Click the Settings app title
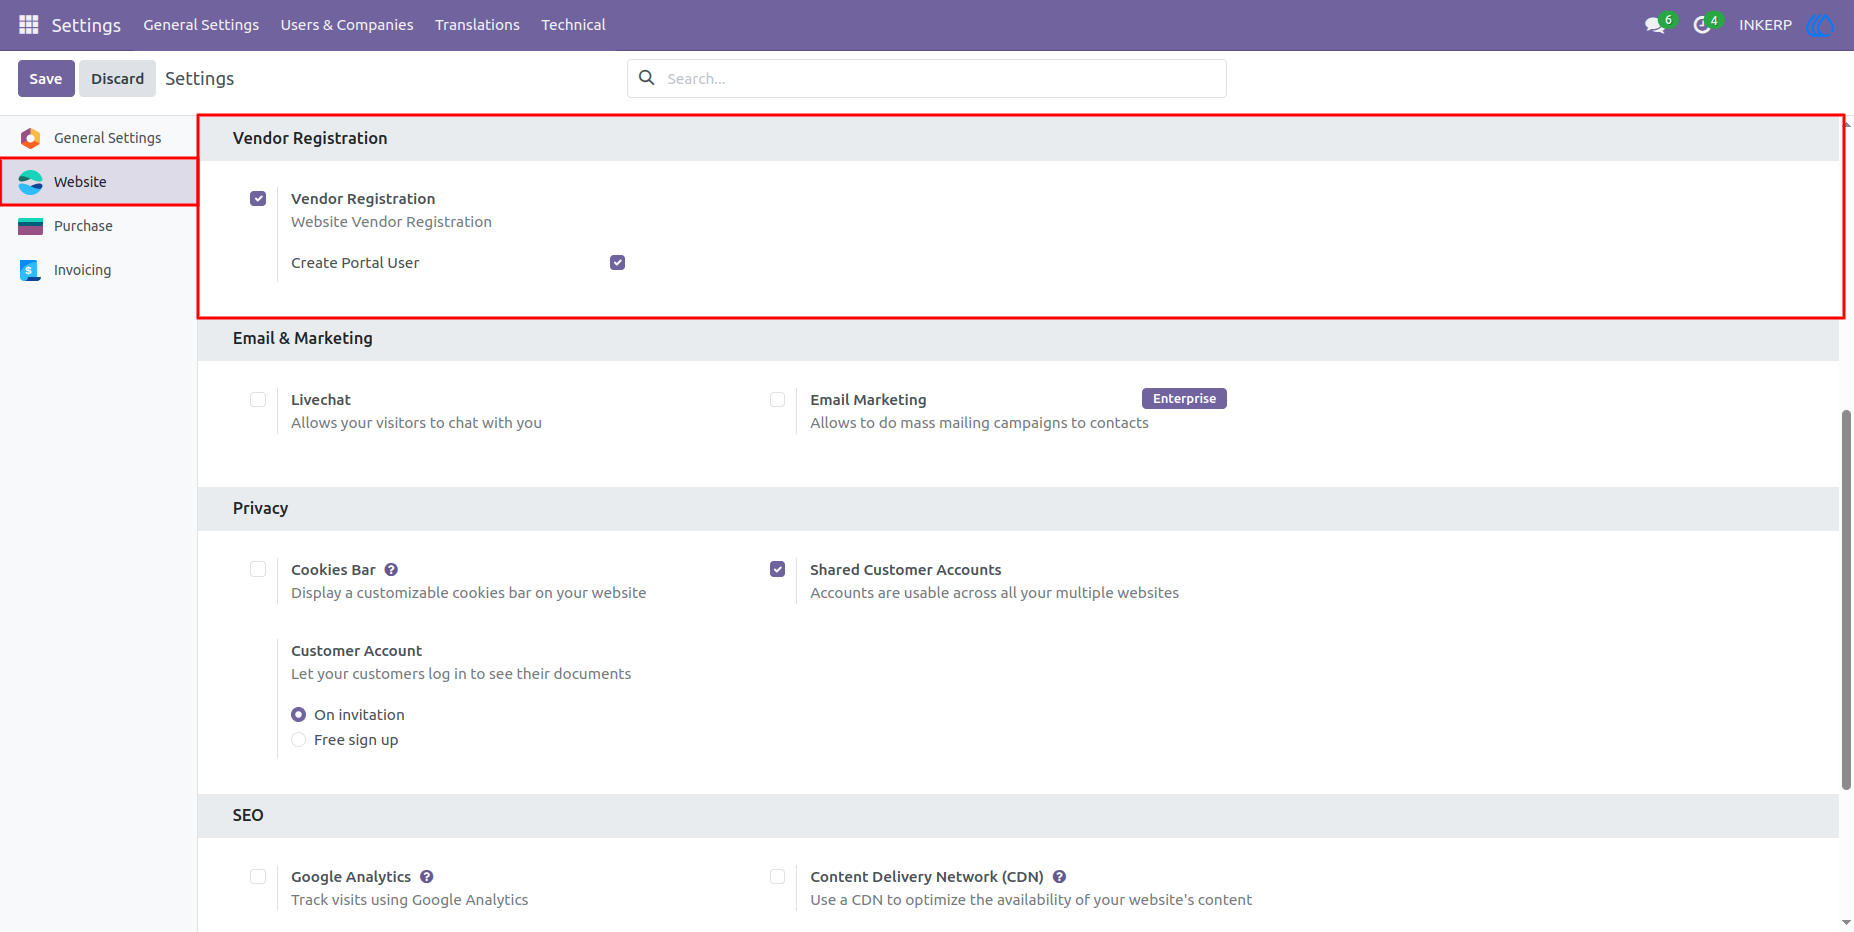This screenshot has height=932, width=1854. click(86, 25)
